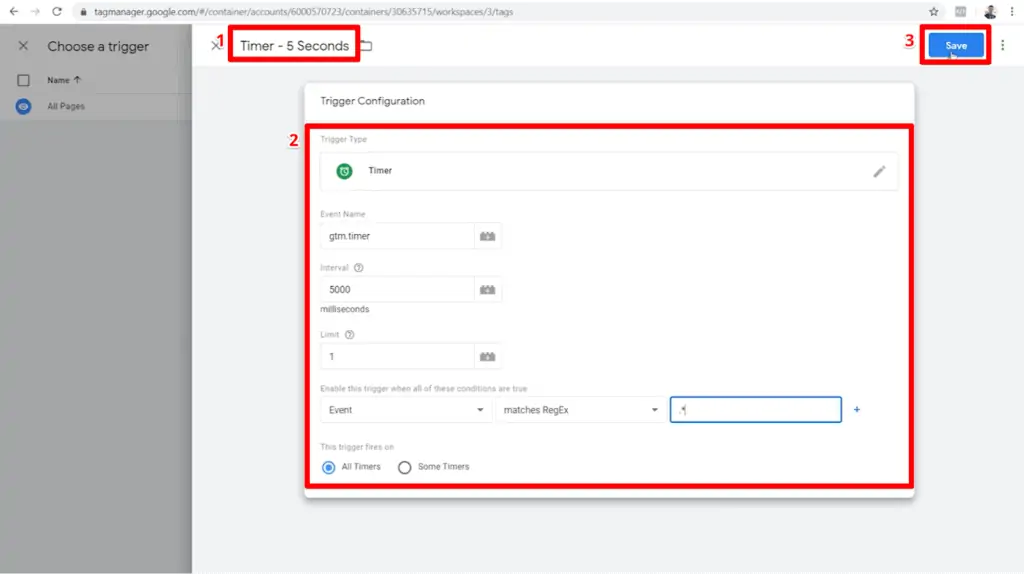Select the Some Timers radio button
The image size is (1024, 574).
(x=404, y=467)
